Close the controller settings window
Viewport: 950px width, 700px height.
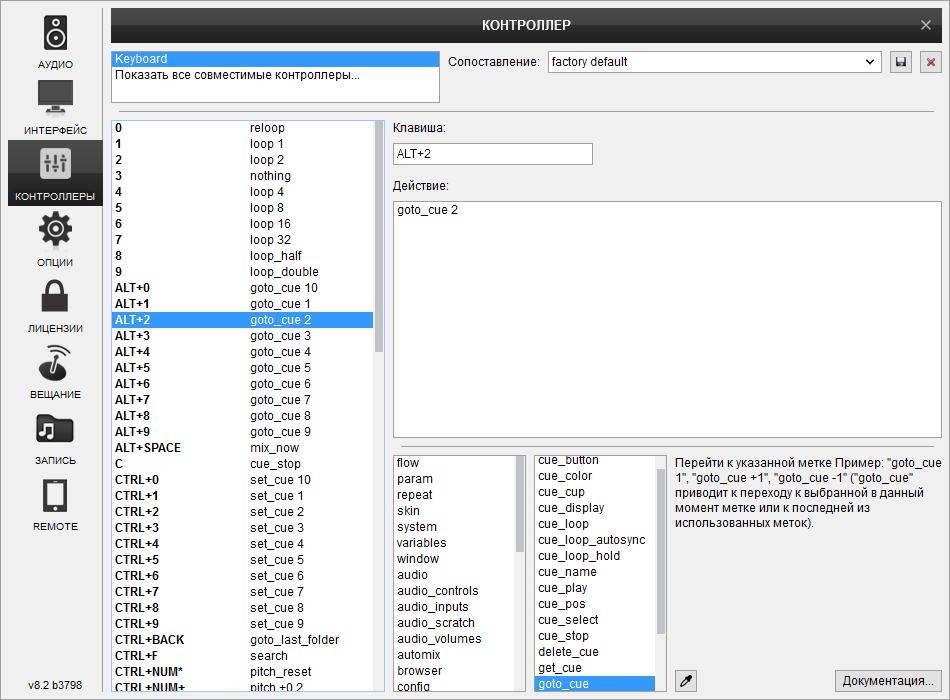[x=925, y=25]
